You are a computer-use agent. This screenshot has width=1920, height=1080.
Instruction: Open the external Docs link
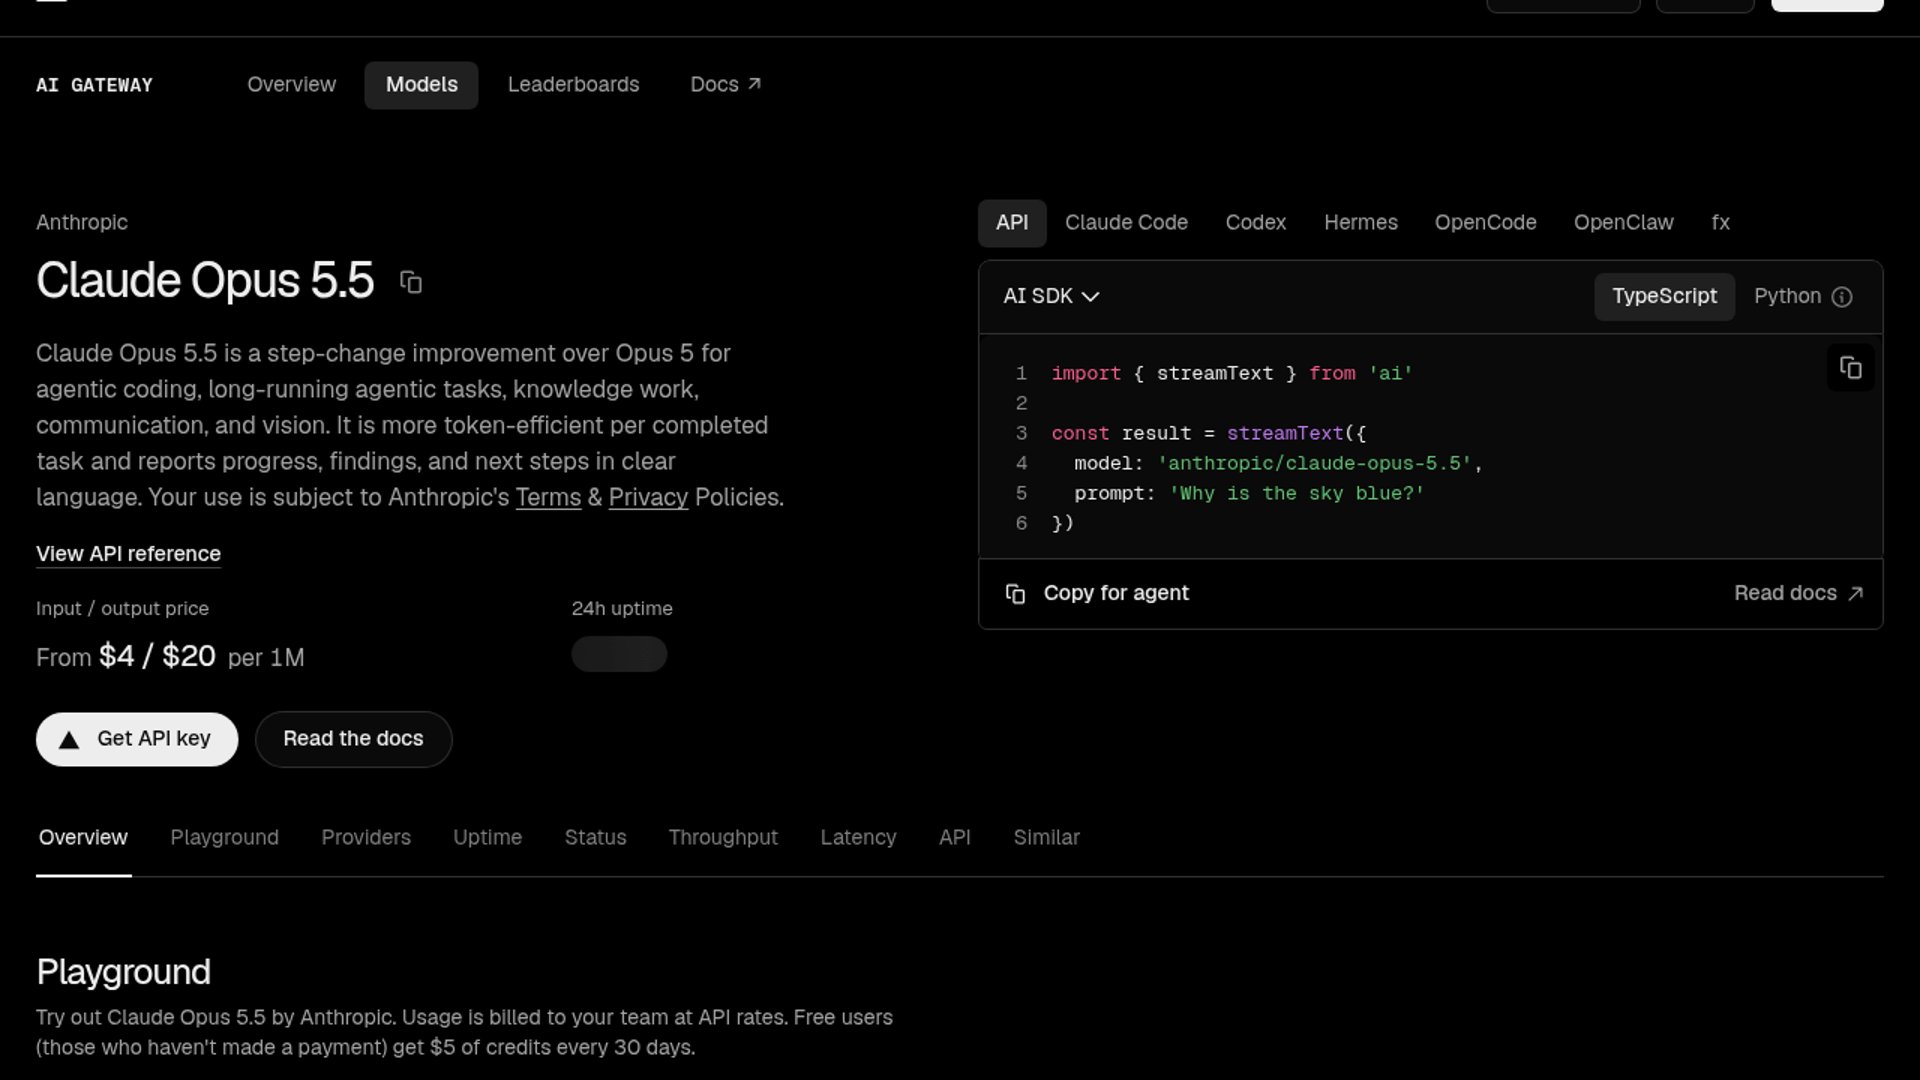coord(726,85)
